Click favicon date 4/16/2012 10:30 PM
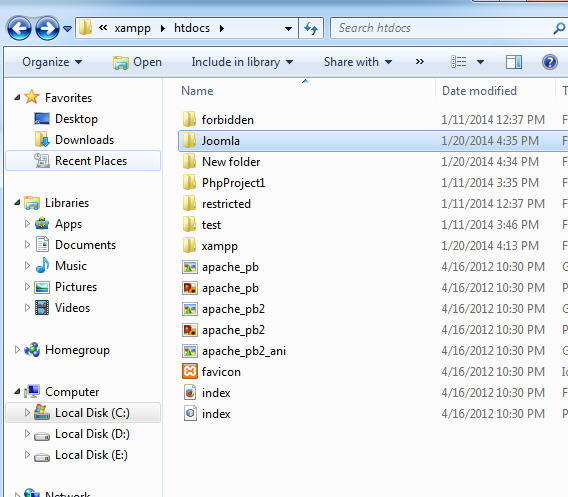568x497 pixels. coord(493,372)
